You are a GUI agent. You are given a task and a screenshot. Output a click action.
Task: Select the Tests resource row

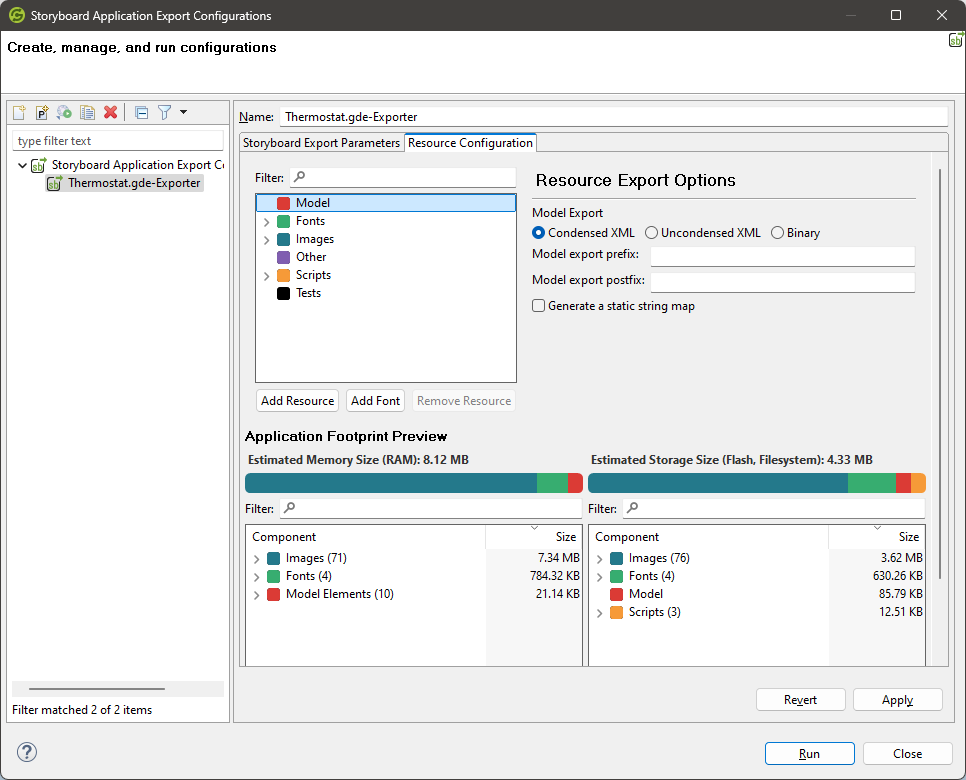pos(386,293)
